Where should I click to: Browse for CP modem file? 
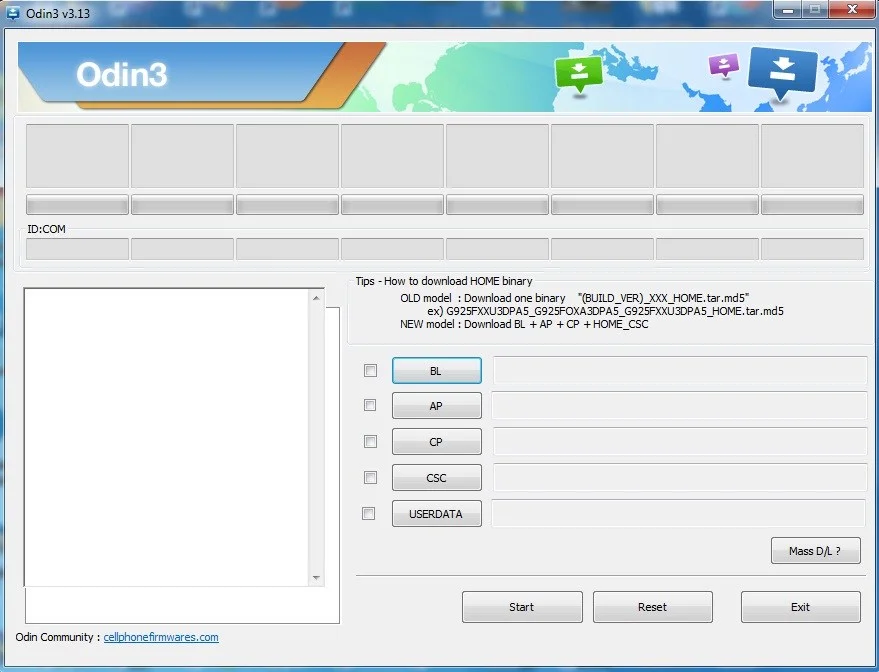pyautogui.click(x=437, y=442)
